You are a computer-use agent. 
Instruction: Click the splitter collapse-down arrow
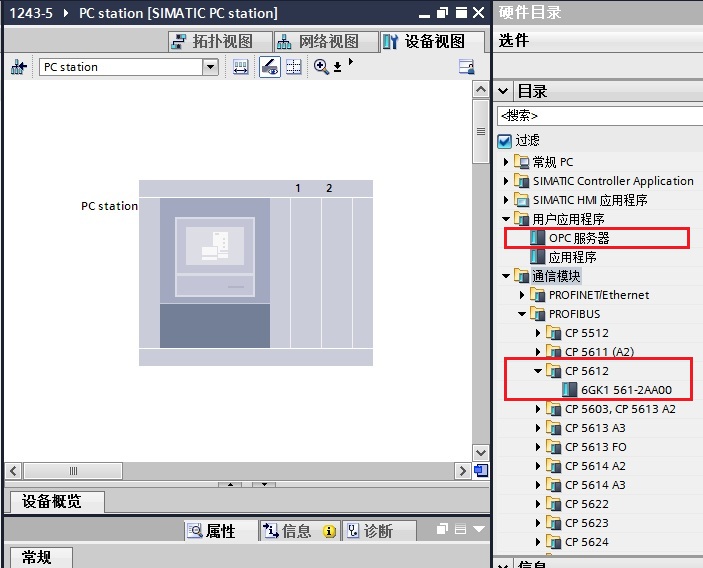264,485
